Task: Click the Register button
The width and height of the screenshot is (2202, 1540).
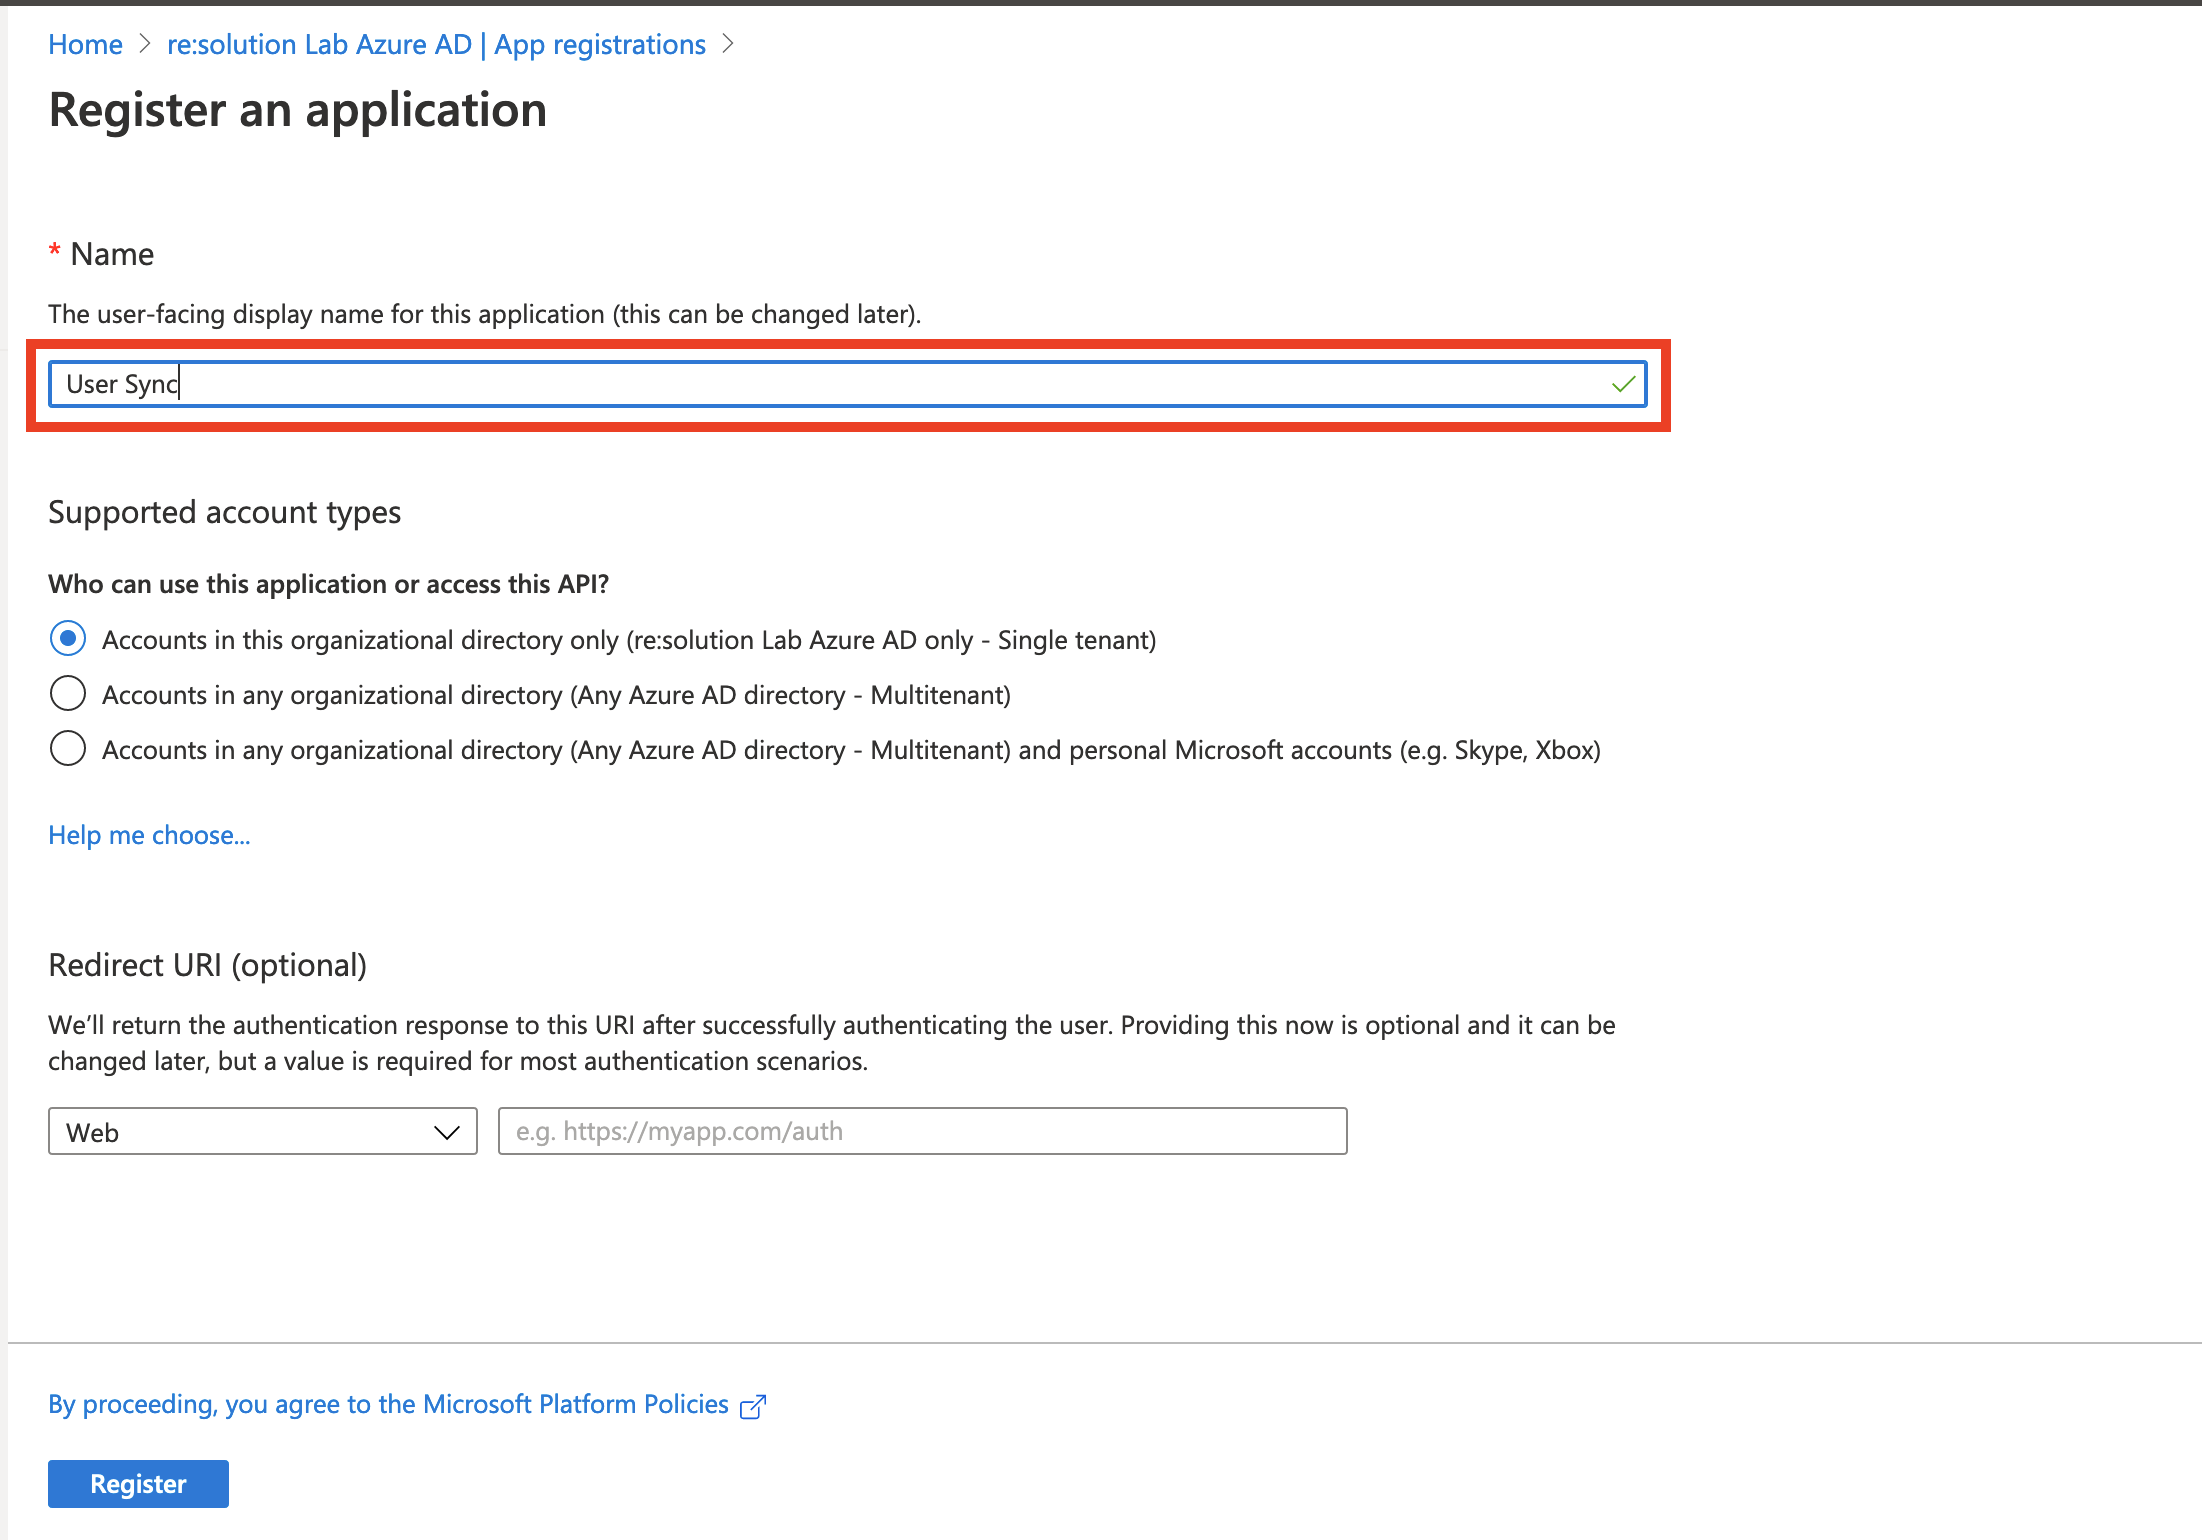Action: click(x=138, y=1484)
